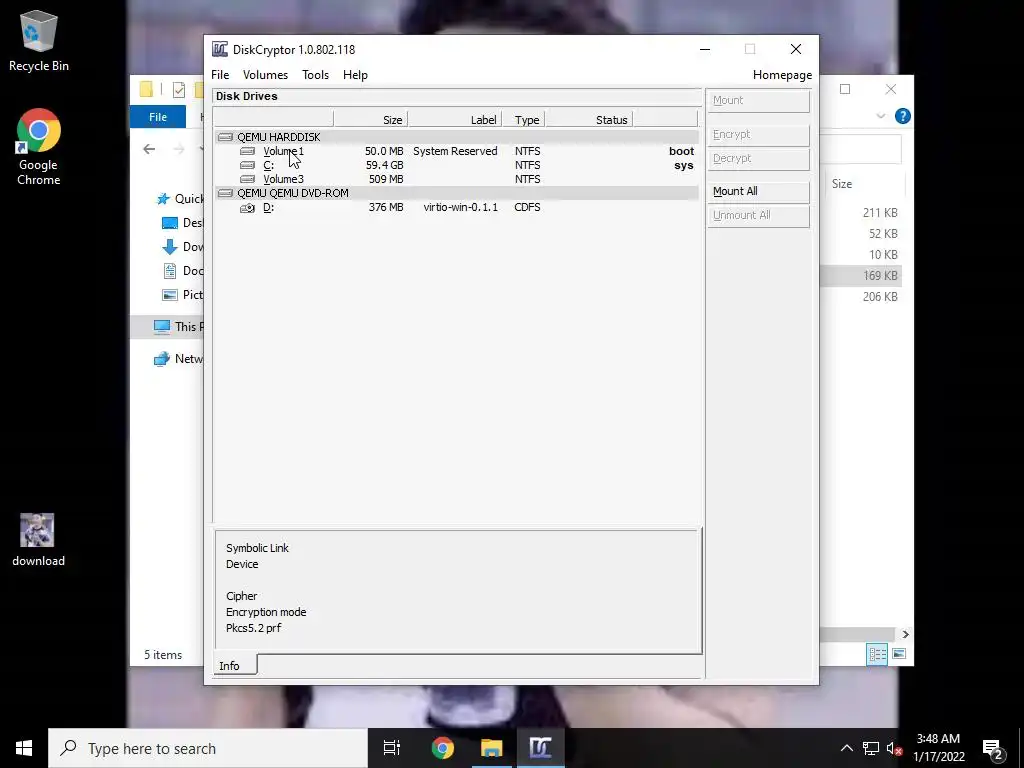Open the Tools menu
Viewport: 1024px width, 768px height.
[315, 75]
